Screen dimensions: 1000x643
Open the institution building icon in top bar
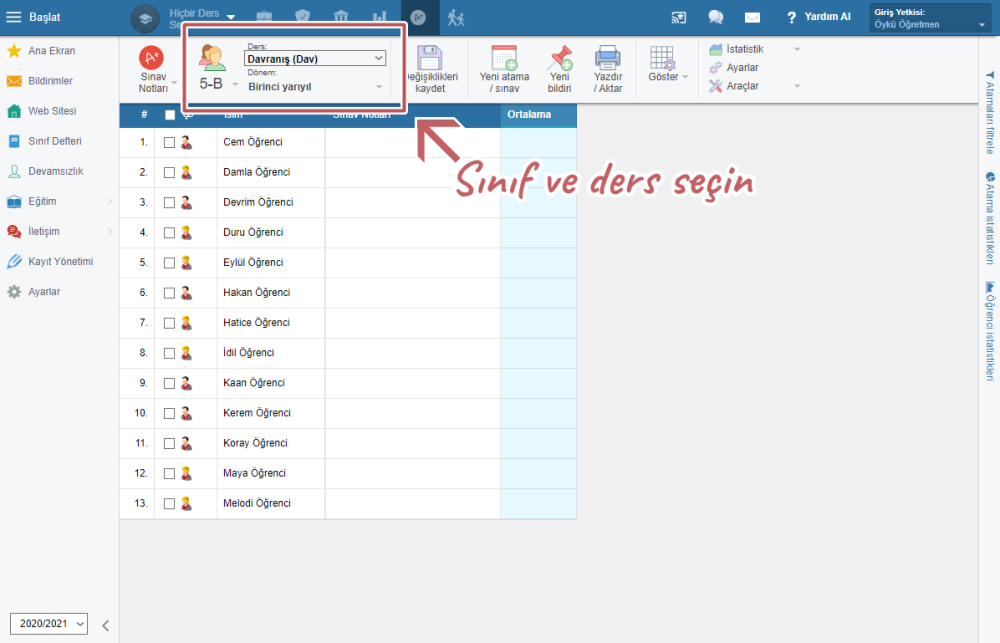click(341, 17)
